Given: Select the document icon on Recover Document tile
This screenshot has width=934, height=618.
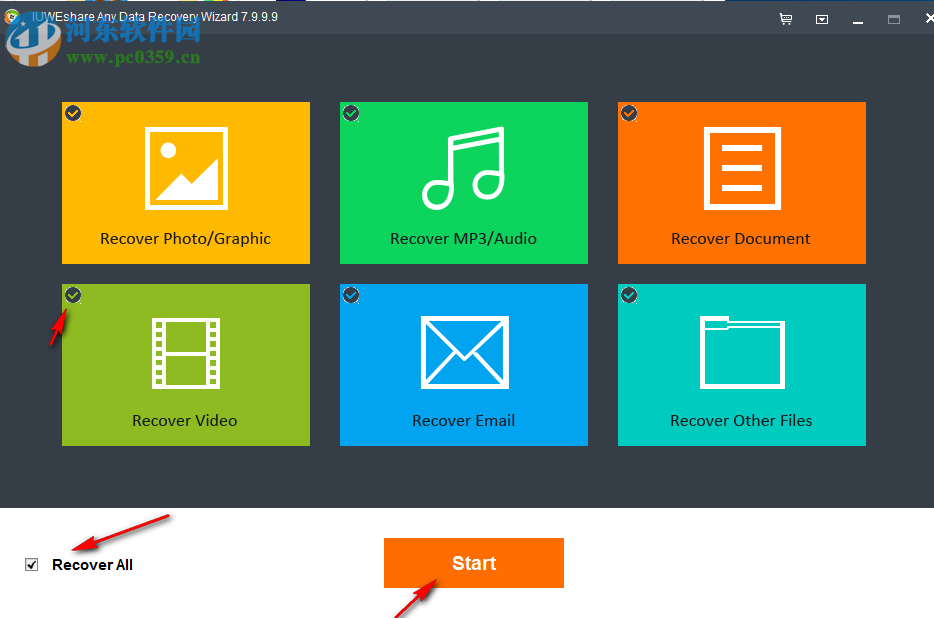Looking at the screenshot, I should (741, 168).
